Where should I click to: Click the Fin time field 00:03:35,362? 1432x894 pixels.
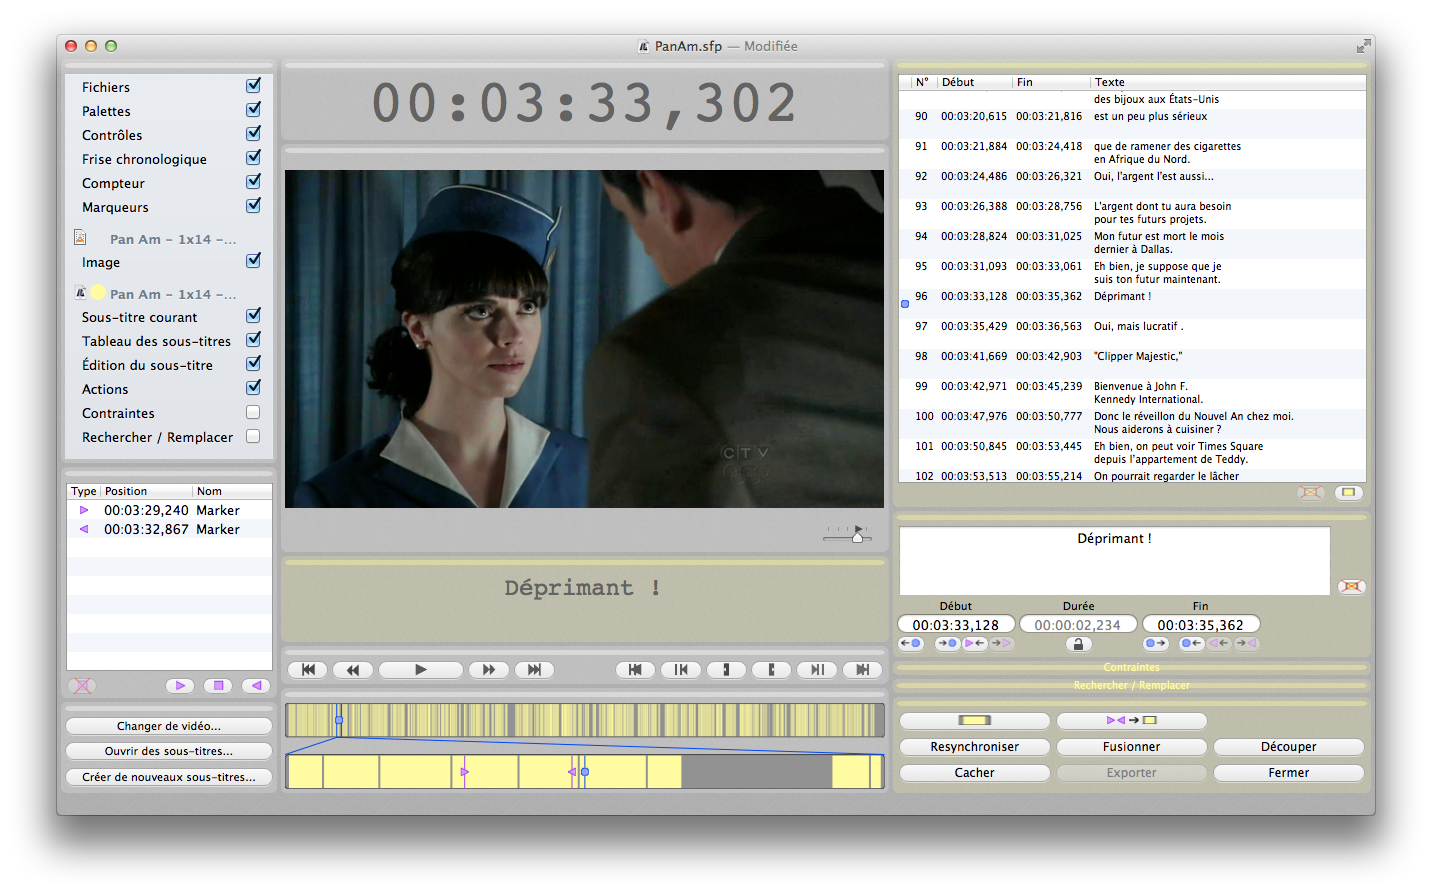click(x=1201, y=625)
